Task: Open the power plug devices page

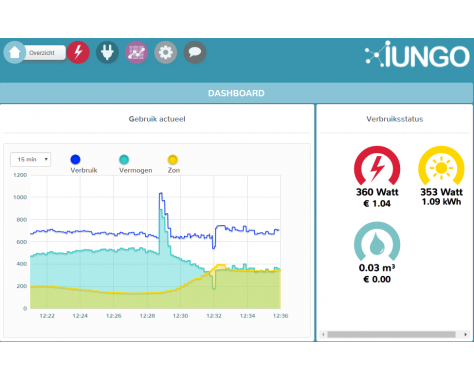Action: click(x=107, y=52)
